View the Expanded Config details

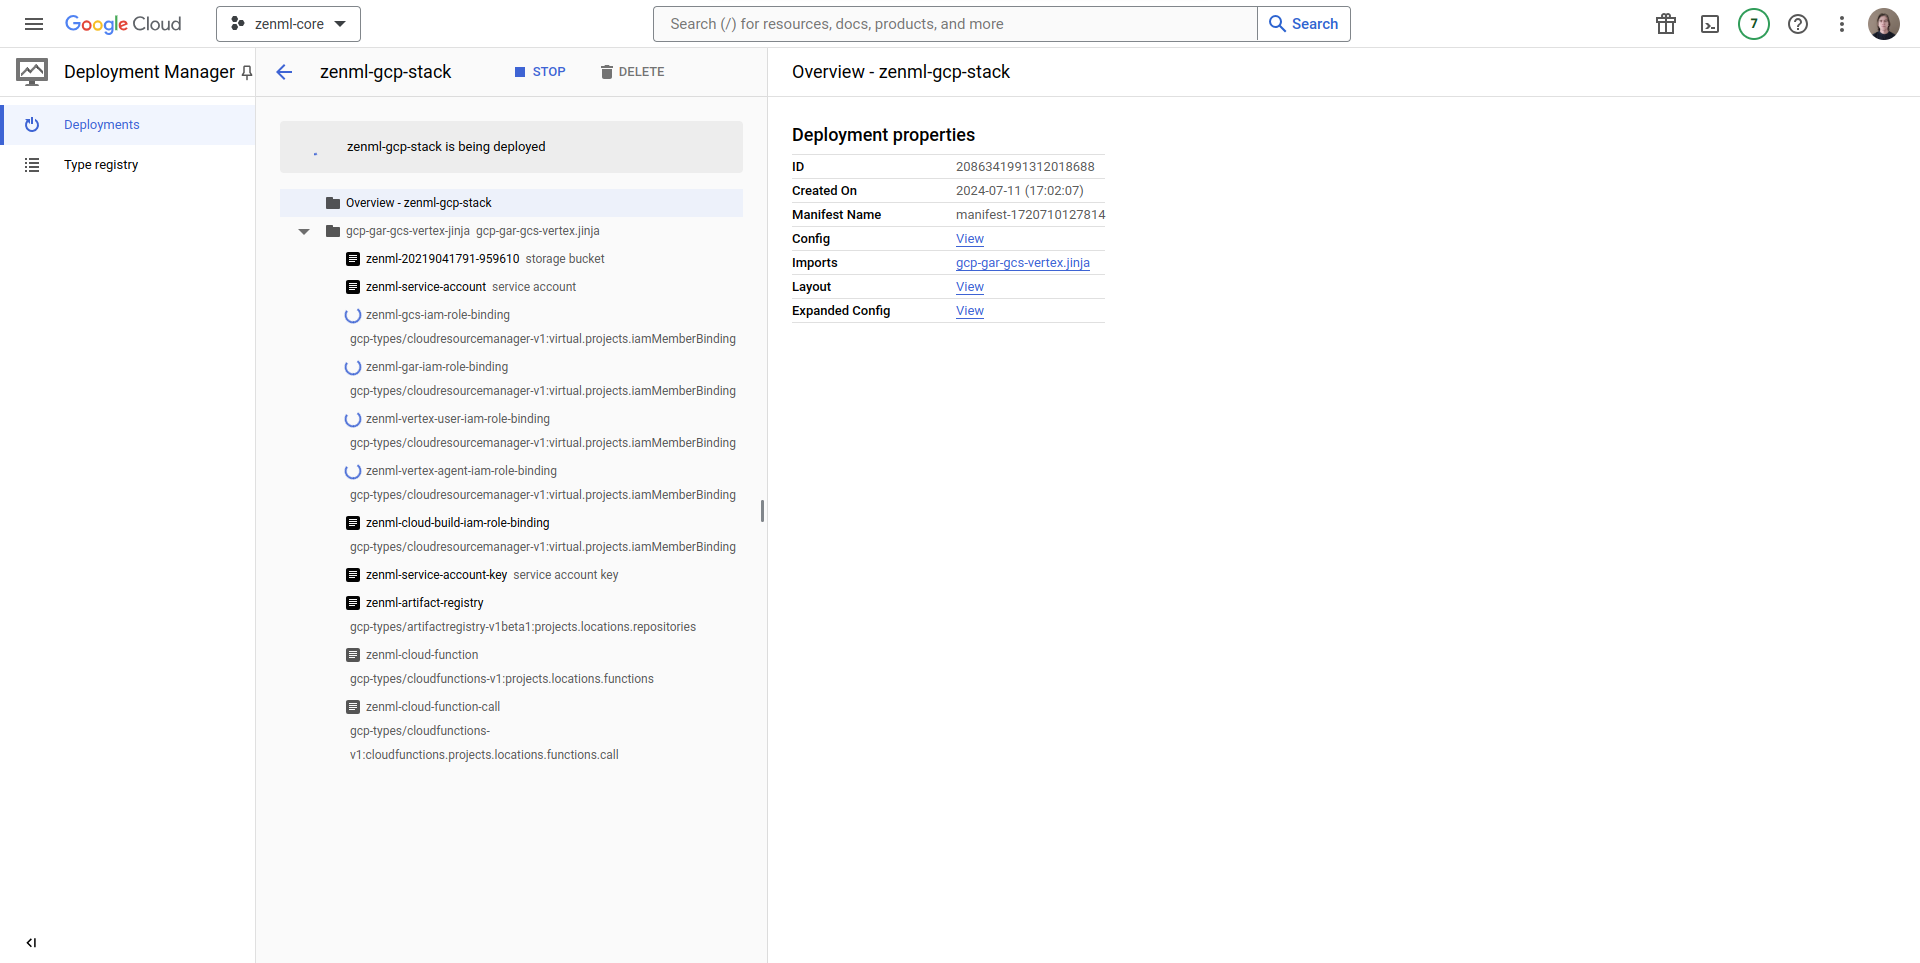pos(969,310)
